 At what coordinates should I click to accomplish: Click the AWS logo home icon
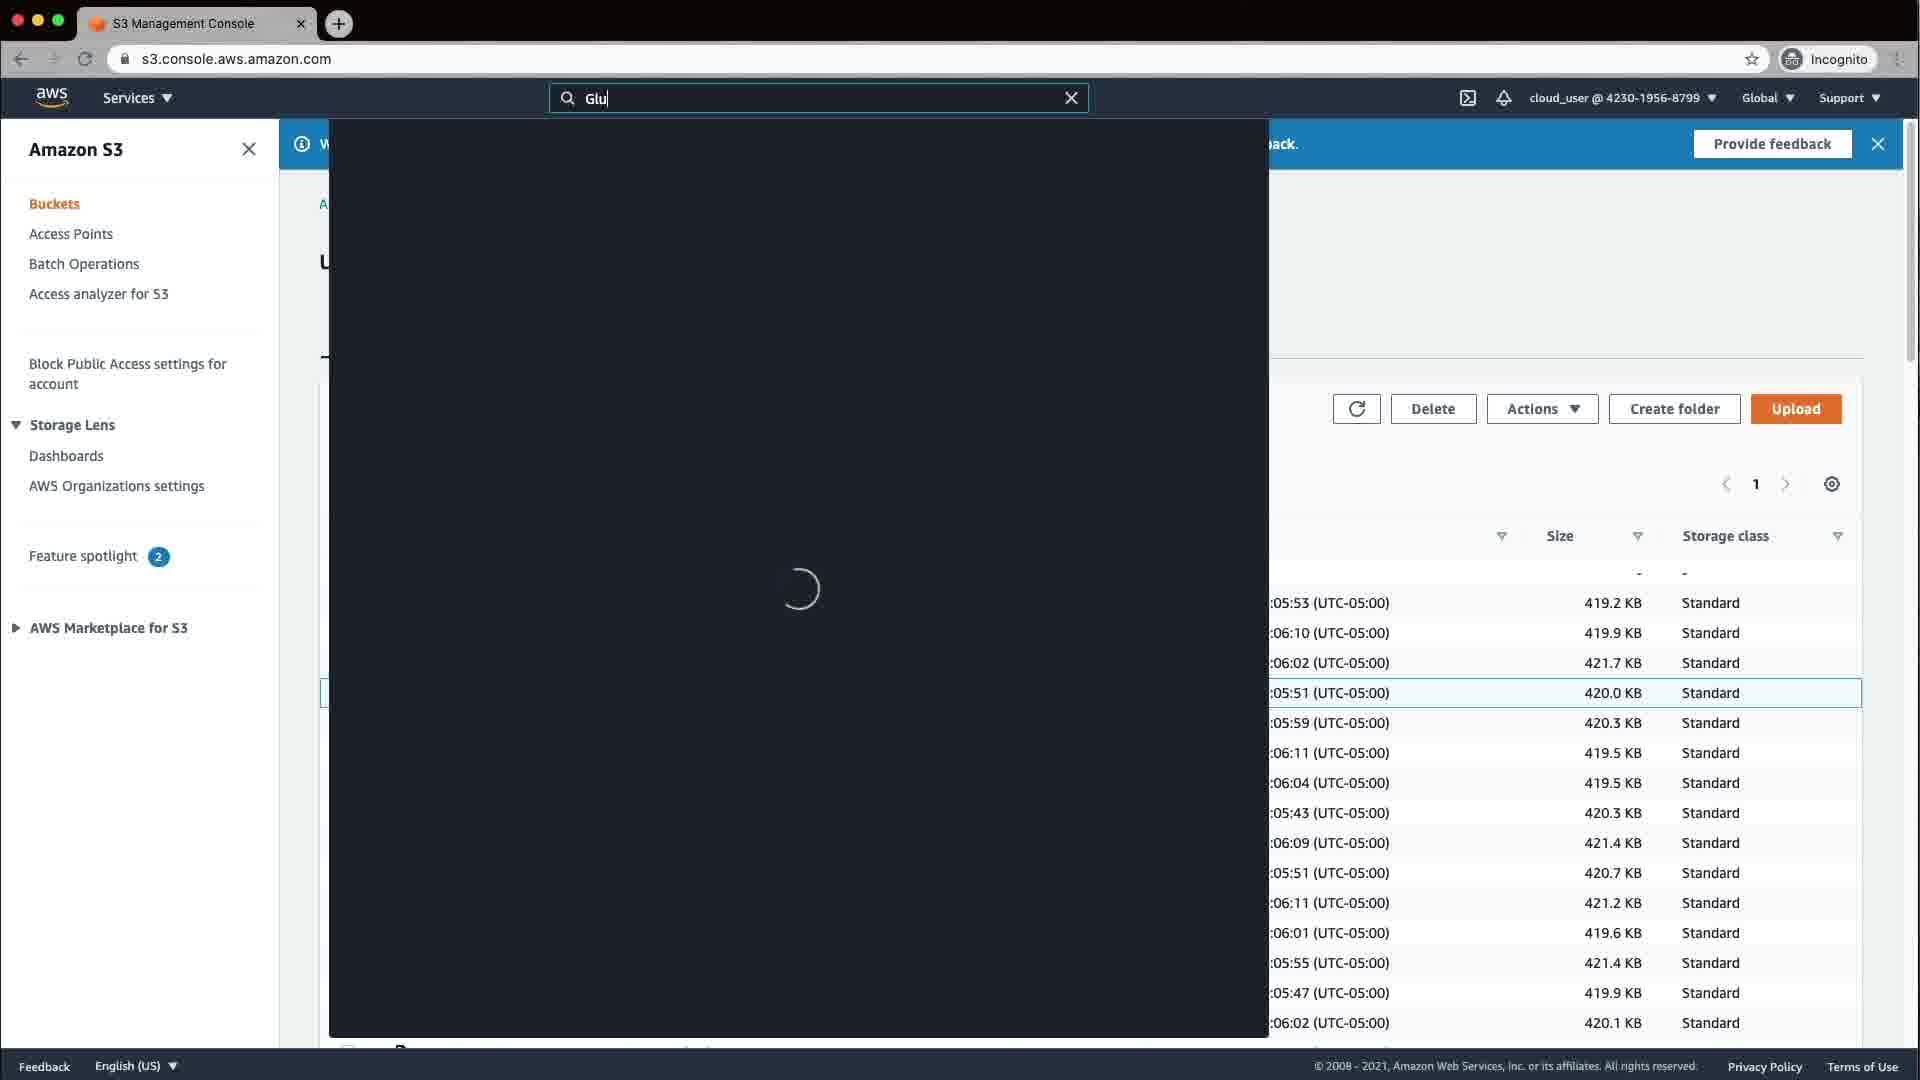point(52,97)
